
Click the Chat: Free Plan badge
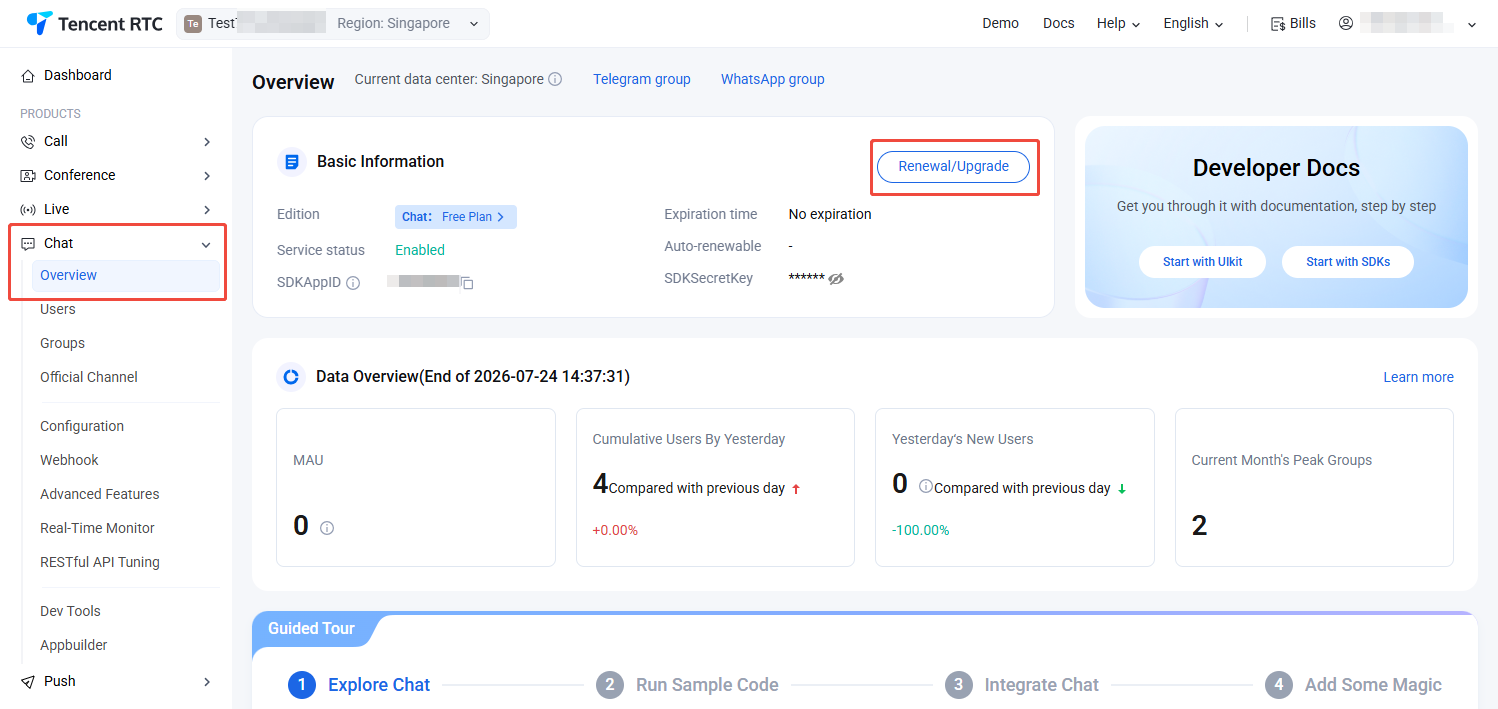click(455, 217)
